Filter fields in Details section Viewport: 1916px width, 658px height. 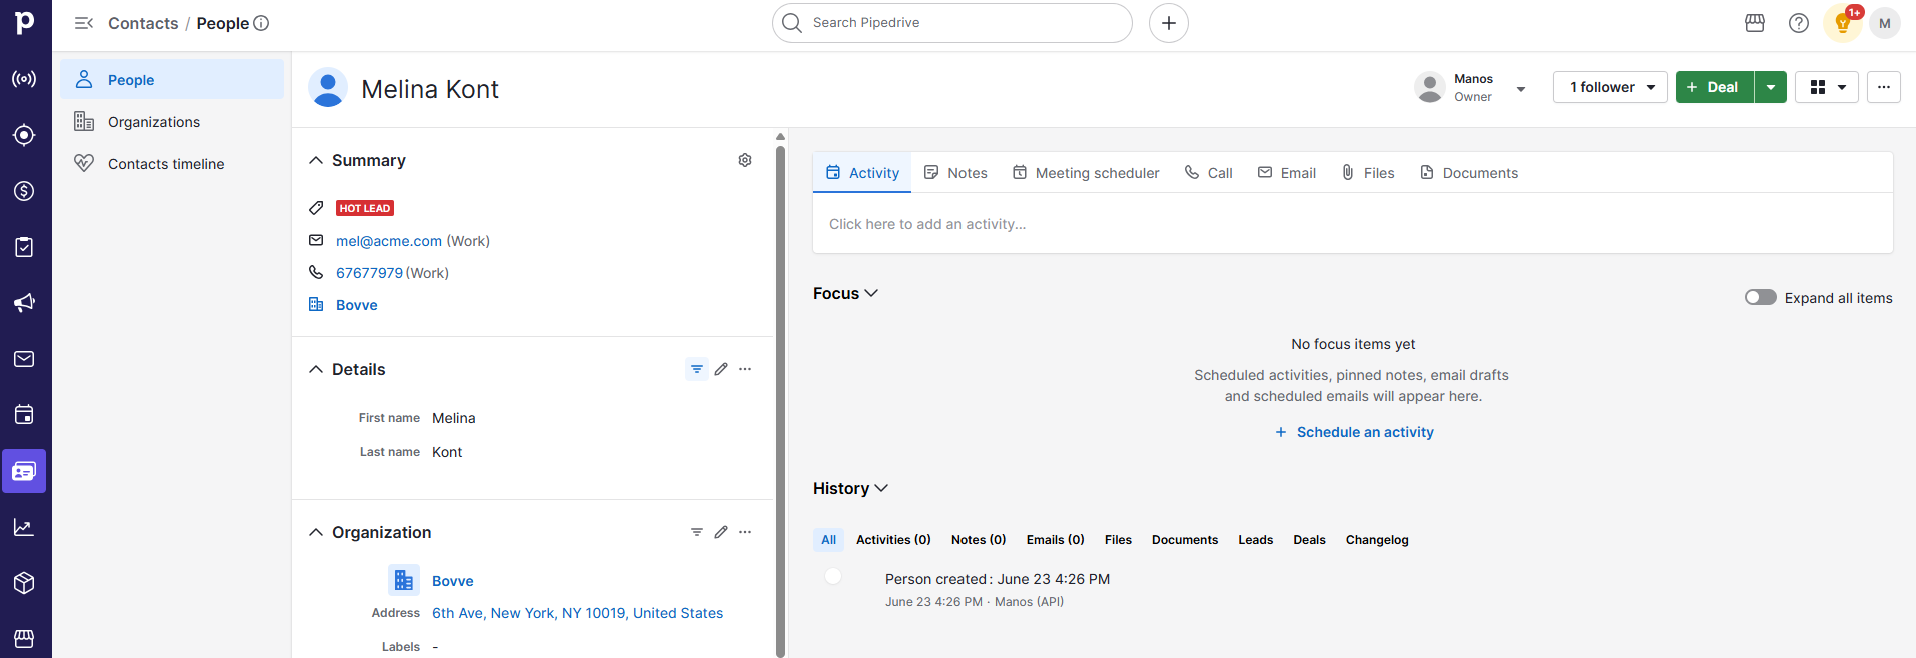click(697, 369)
